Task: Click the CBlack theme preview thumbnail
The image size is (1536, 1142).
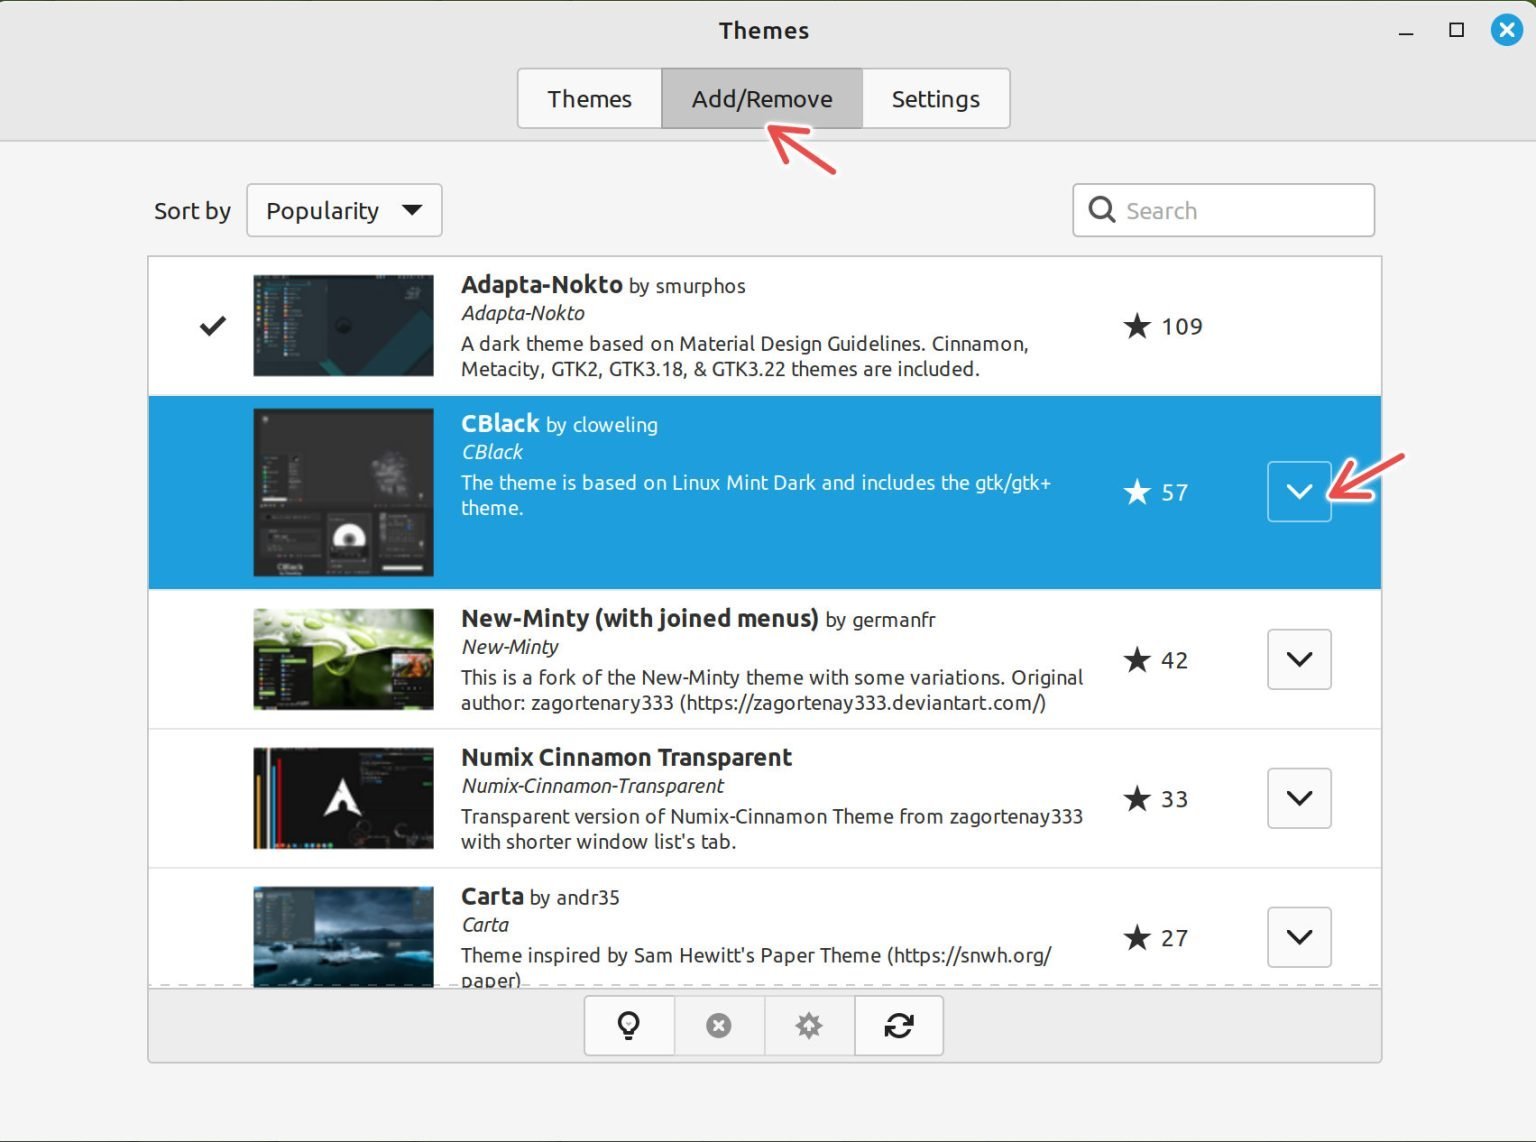Action: [343, 491]
